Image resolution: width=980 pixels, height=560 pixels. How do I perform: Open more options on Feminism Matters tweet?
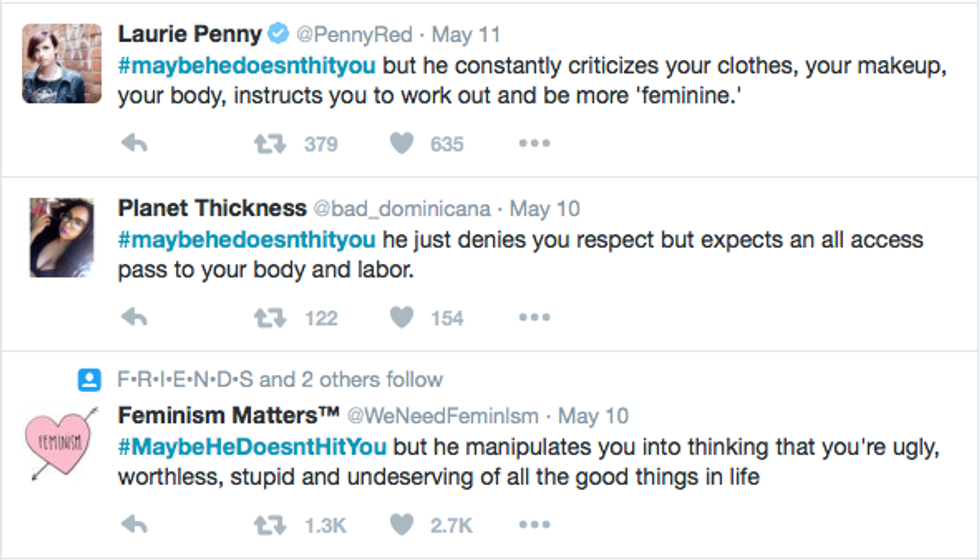click(x=534, y=524)
